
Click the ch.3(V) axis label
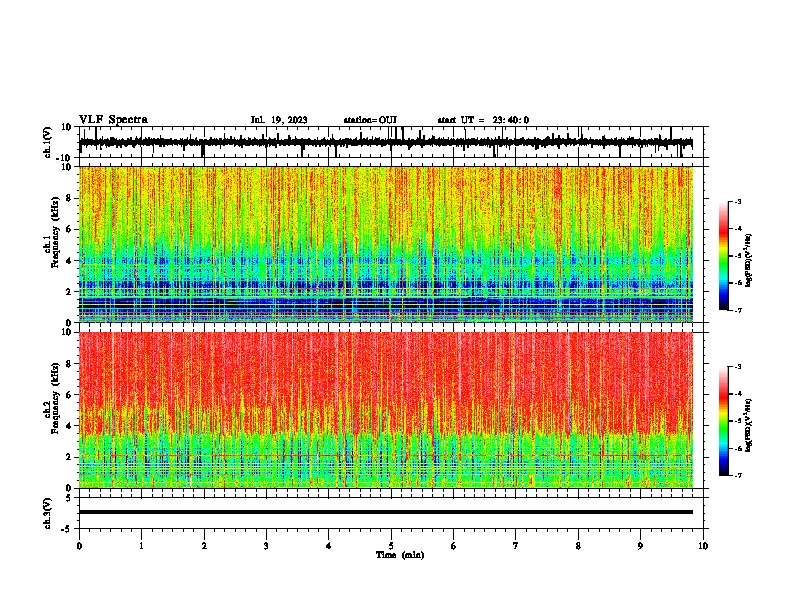click(x=48, y=513)
